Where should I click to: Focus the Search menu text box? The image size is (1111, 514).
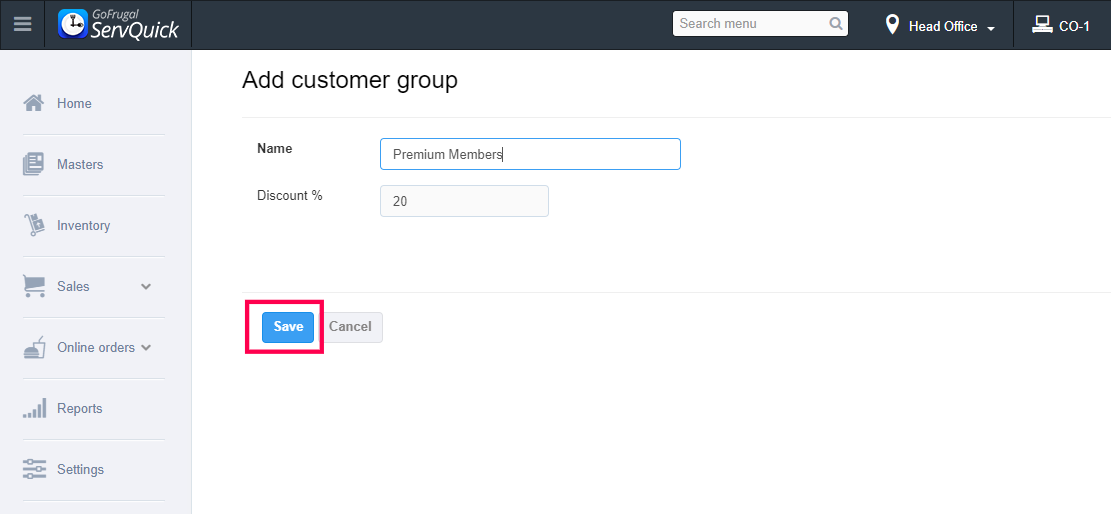(750, 24)
